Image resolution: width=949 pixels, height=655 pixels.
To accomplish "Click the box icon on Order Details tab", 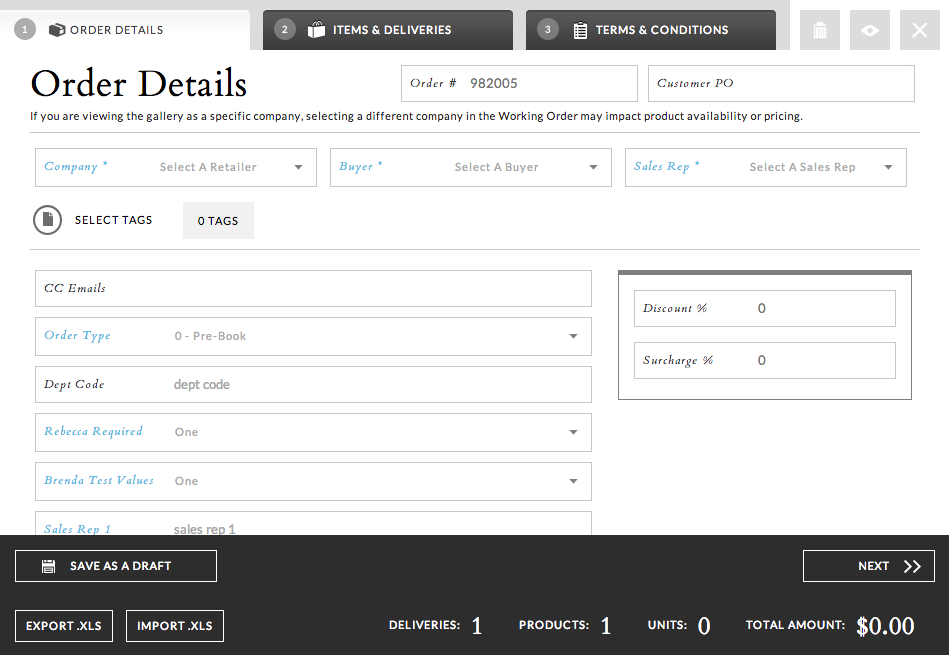I will click(x=57, y=30).
